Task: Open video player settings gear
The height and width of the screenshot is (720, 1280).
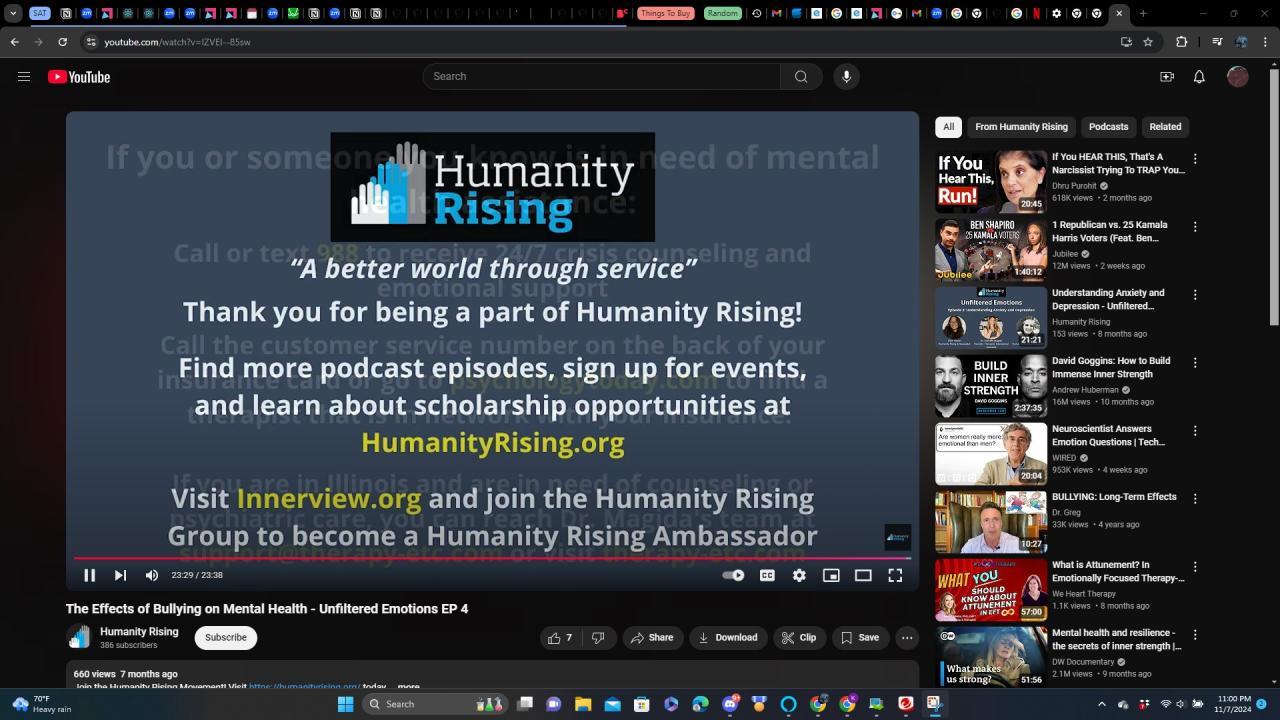Action: (x=799, y=575)
